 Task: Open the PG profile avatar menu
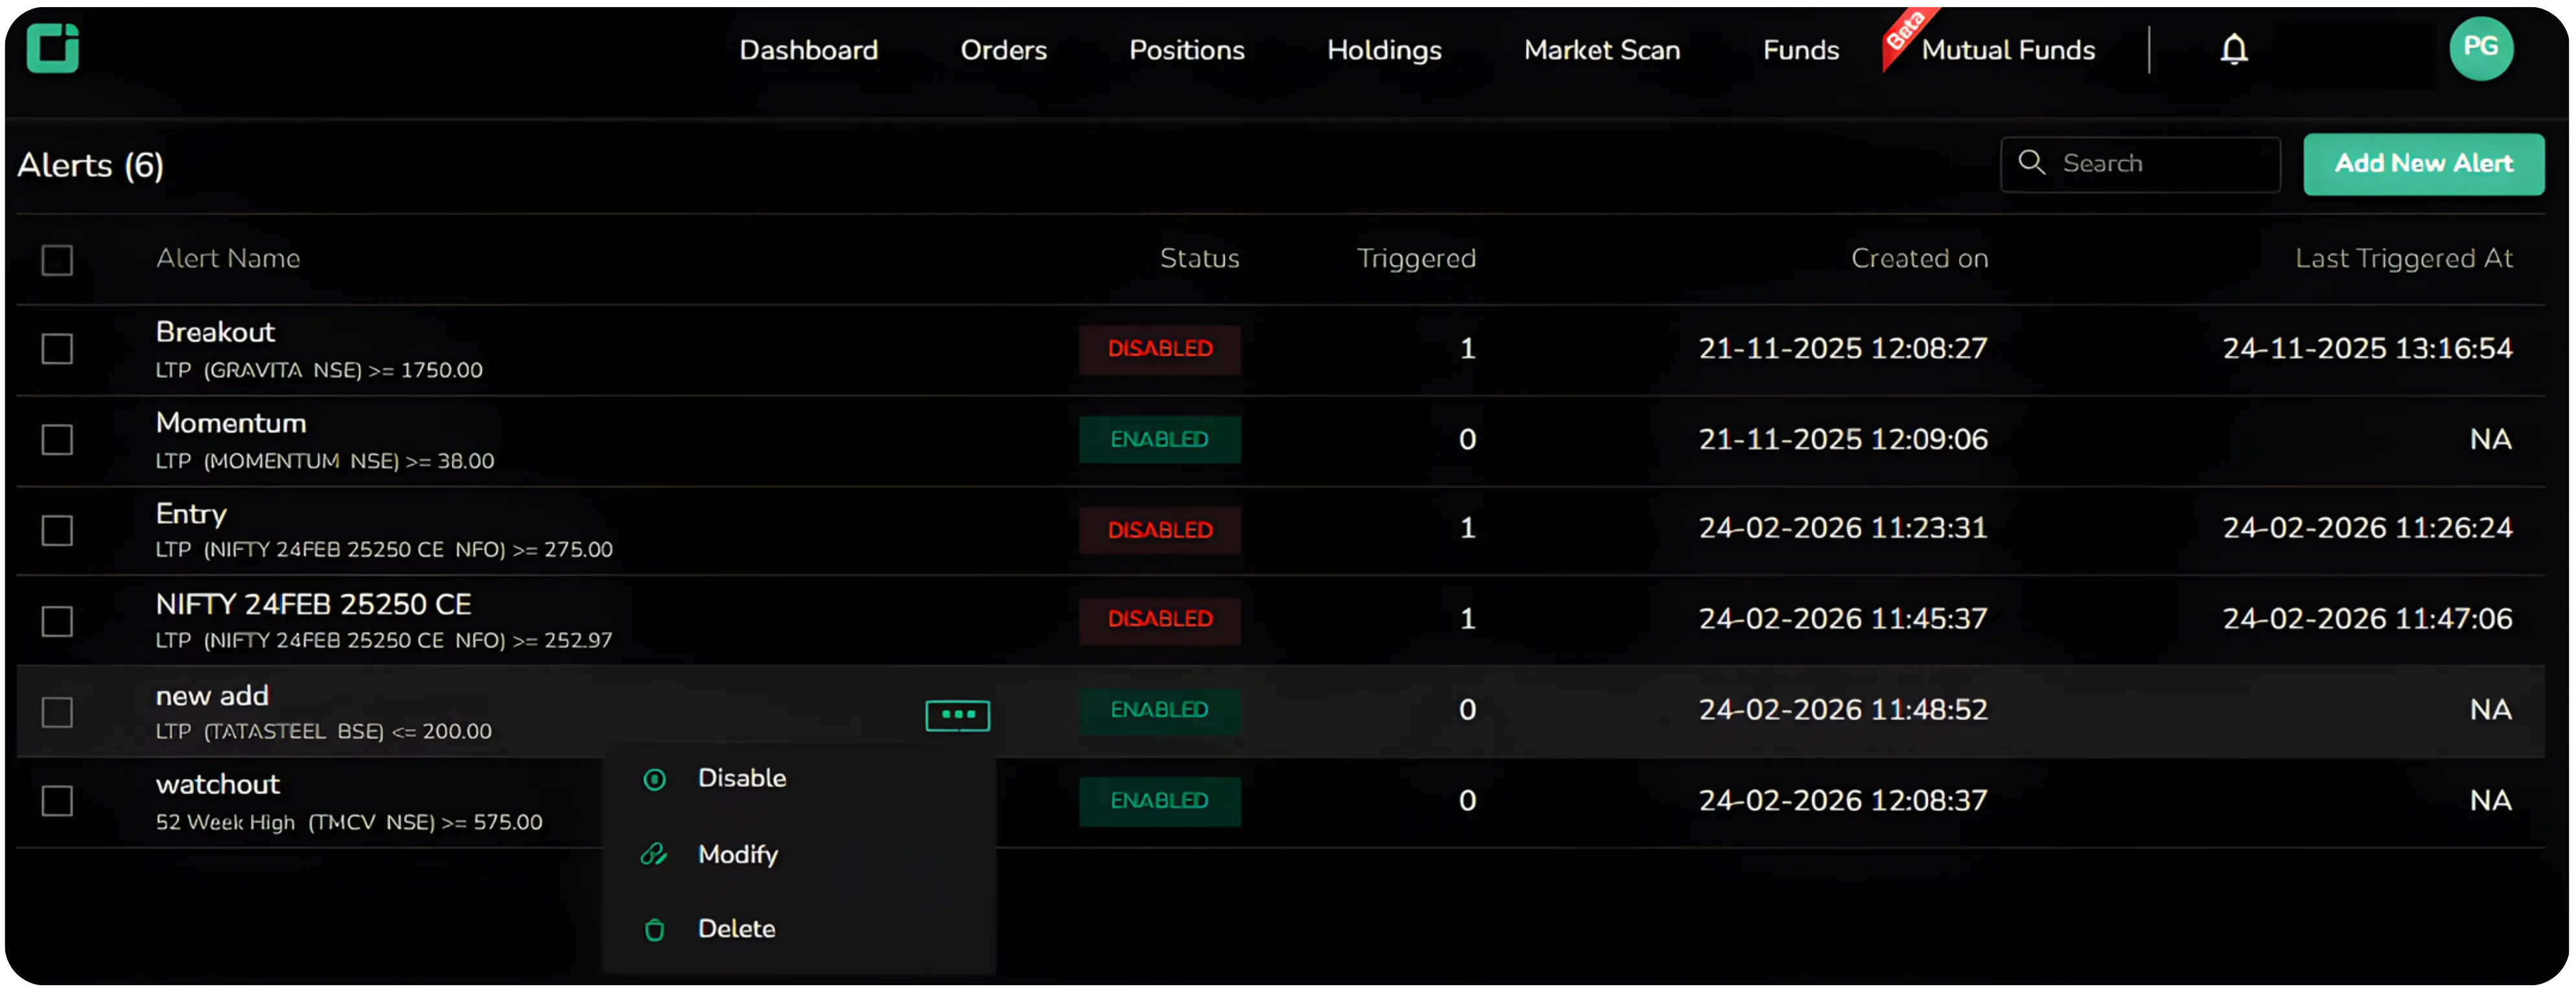coord(2482,47)
